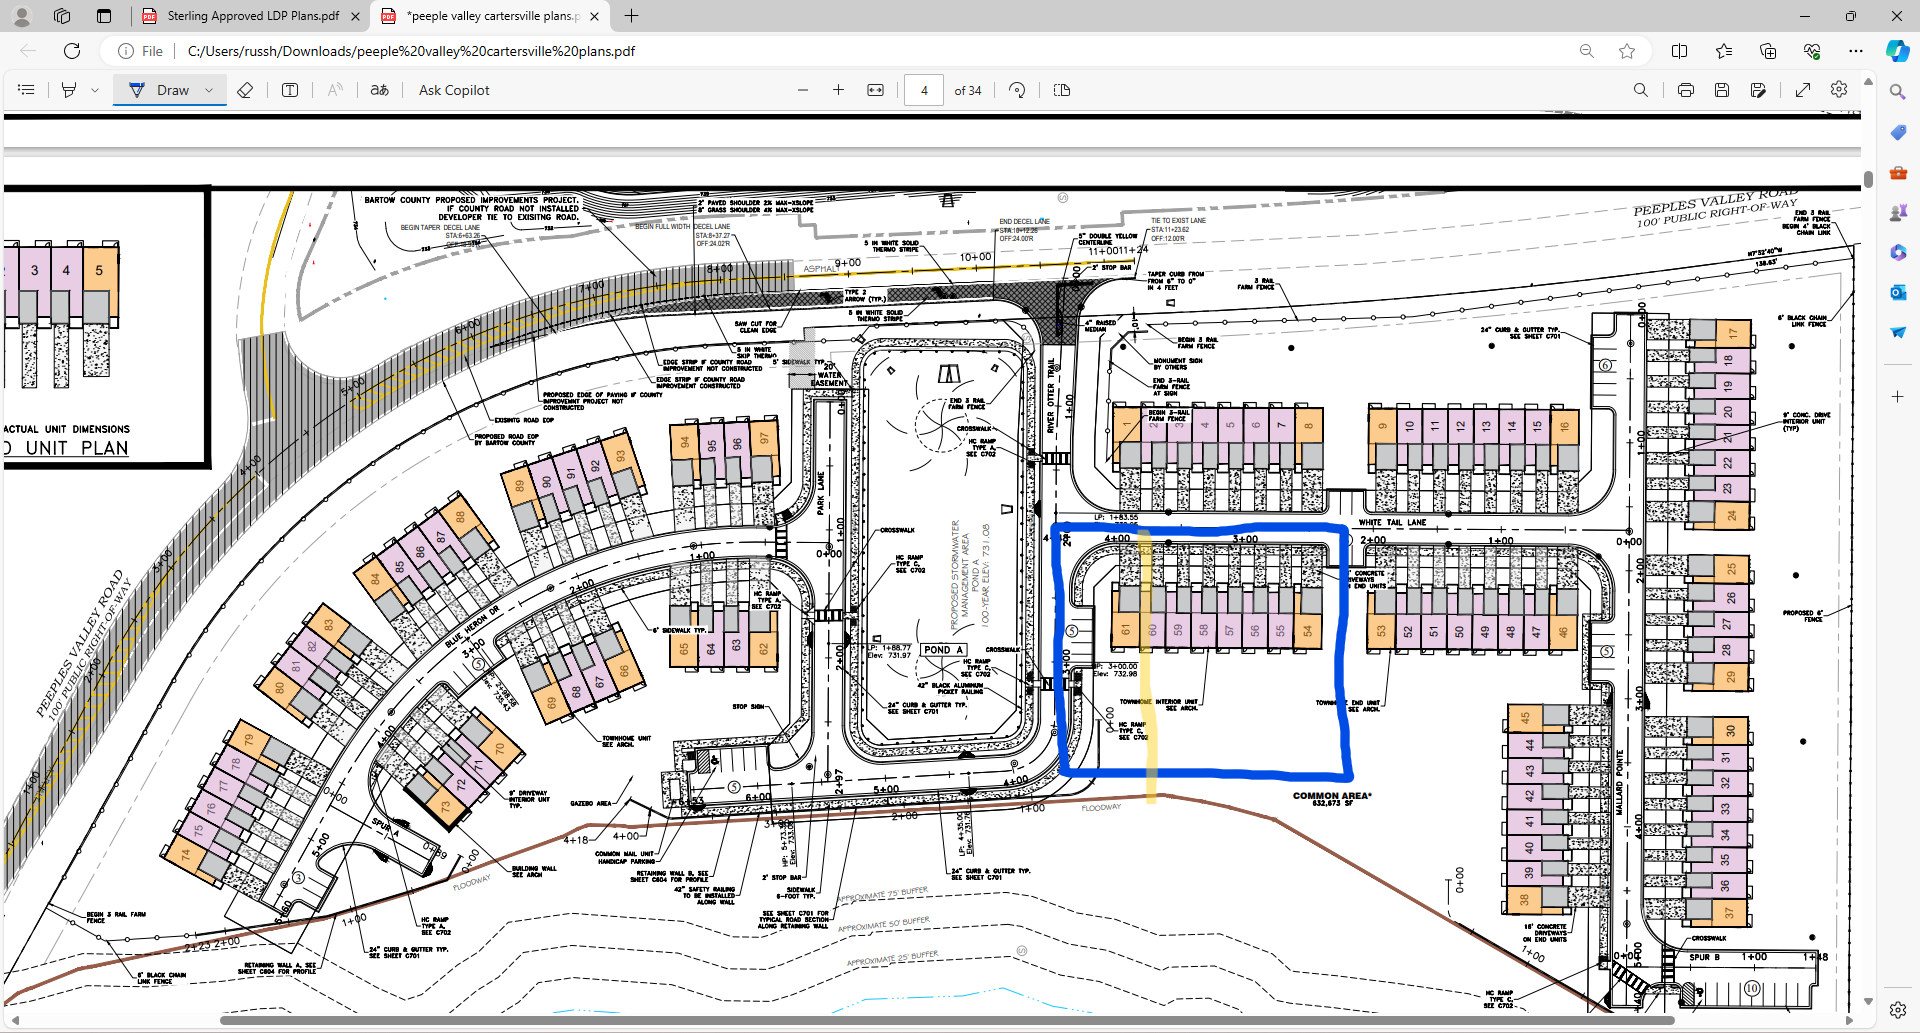Click the horizontal scrollbar thumb
This screenshot has height=1033, width=1920.
[x=947, y=1020]
